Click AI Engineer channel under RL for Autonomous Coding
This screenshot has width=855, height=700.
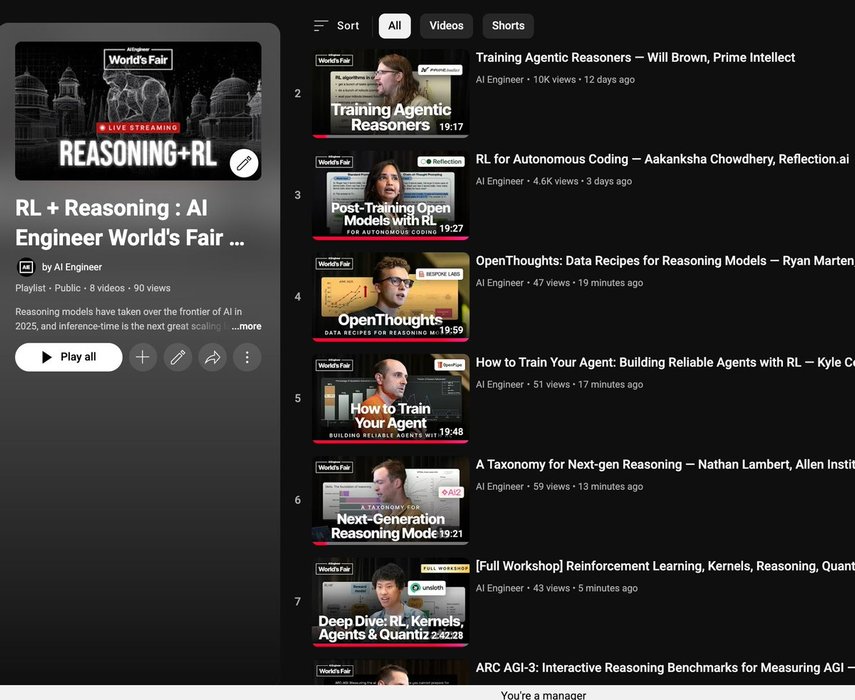(x=499, y=181)
